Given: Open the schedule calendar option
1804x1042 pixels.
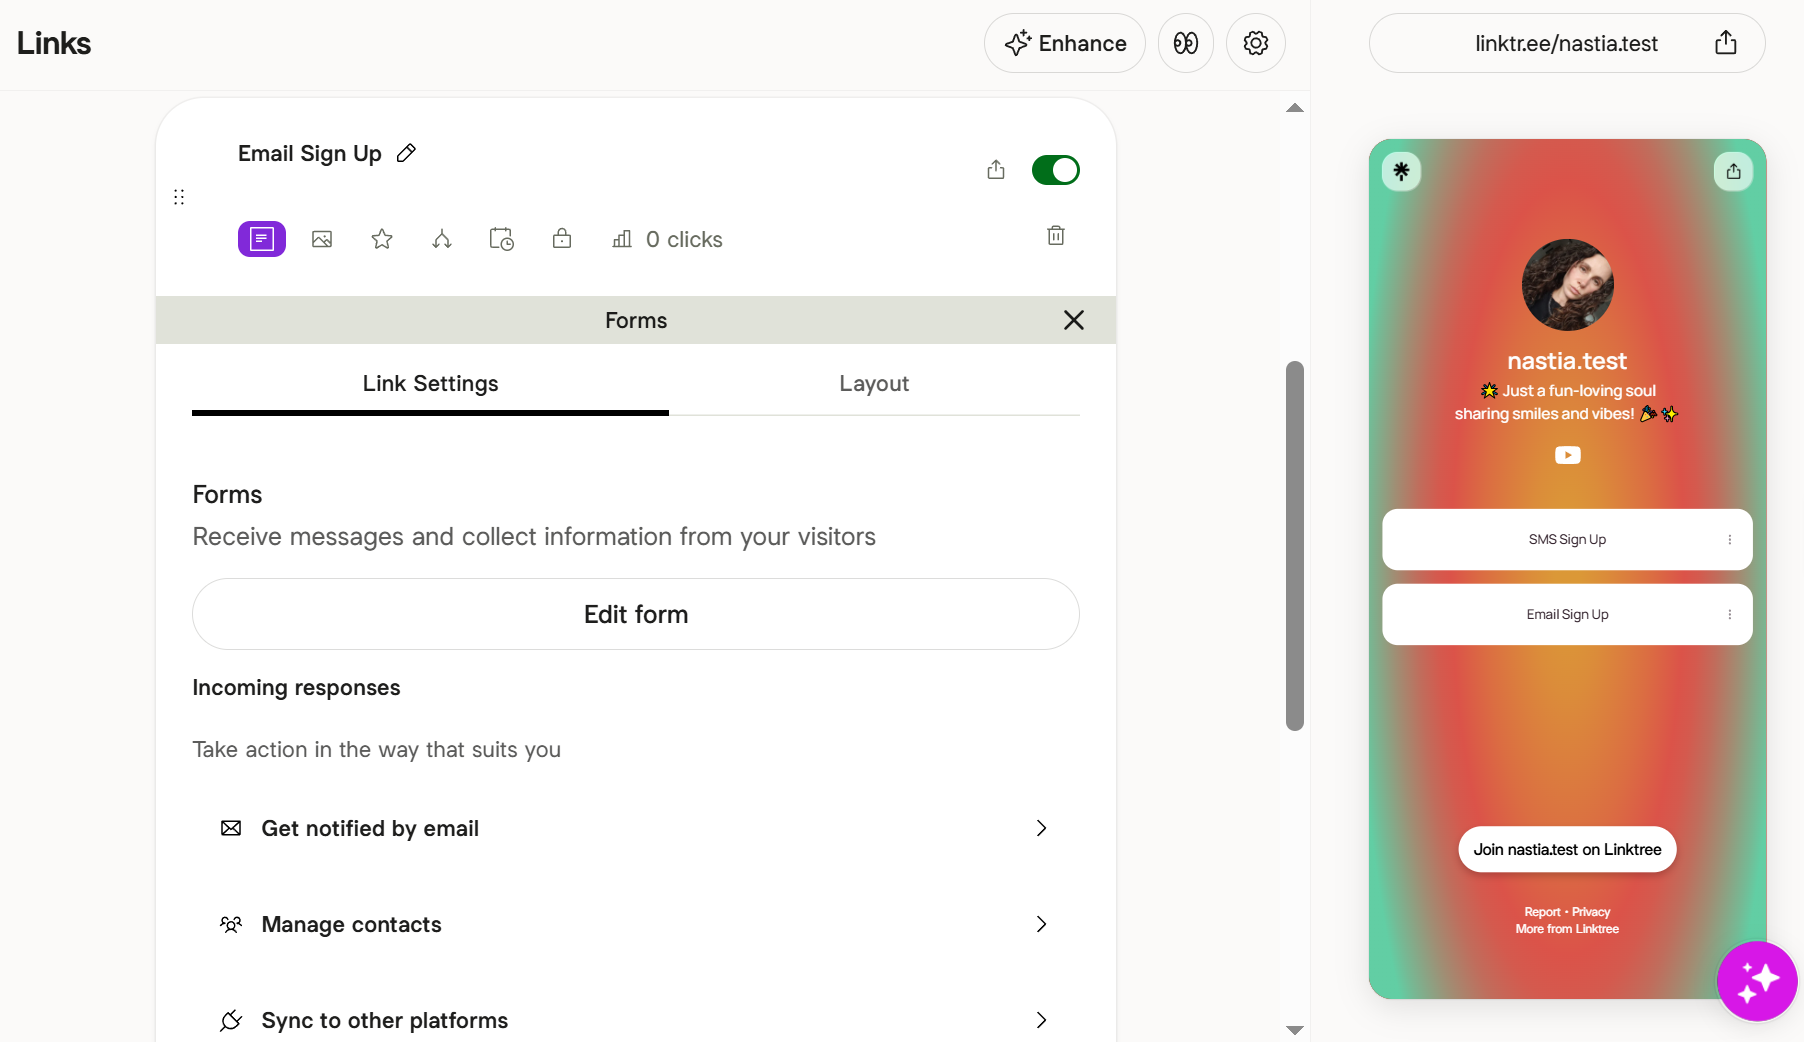Looking at the screenshot, I should 502,239.
